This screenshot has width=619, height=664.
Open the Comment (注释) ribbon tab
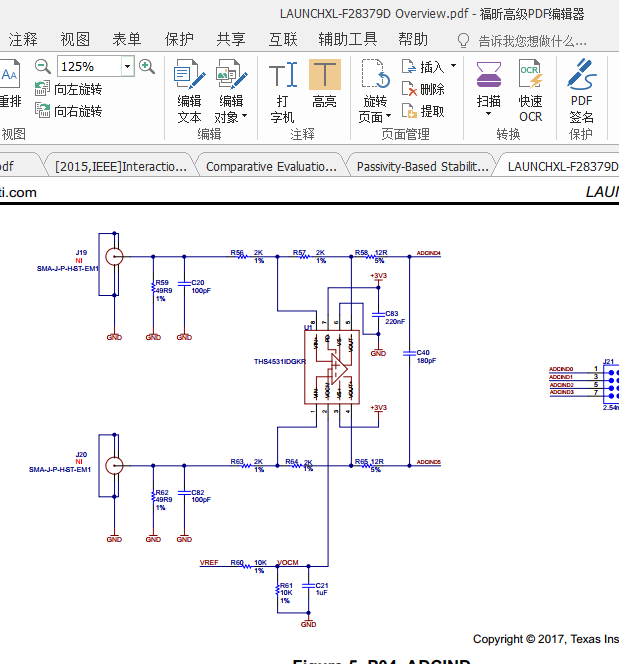pyautogui.click(x=23, y=39)
